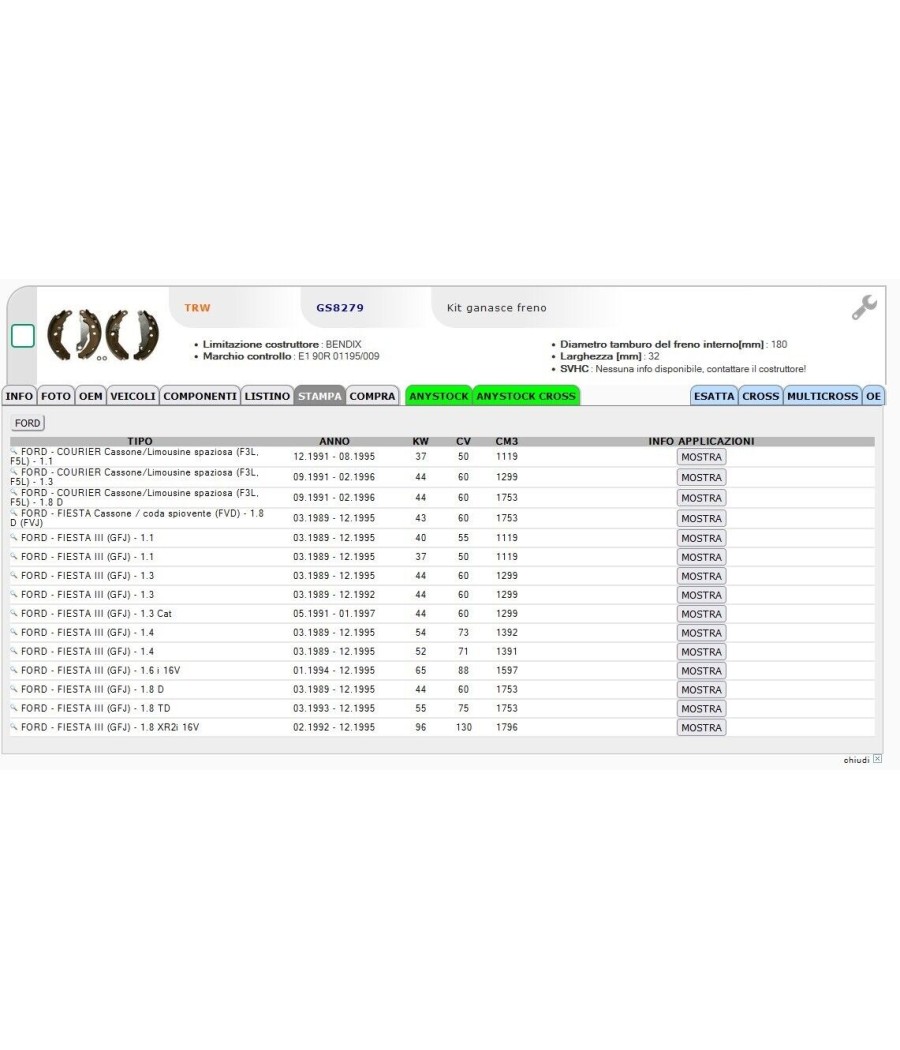This screenshot has height=1050, width=900.
Task: Click MOSTRA for FIESTA III 1.8 TD
Action: coord(701,708)
